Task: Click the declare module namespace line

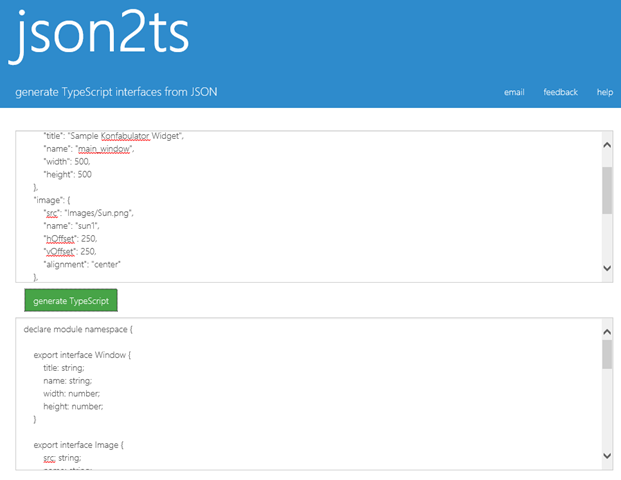Action: pos(78,330)
